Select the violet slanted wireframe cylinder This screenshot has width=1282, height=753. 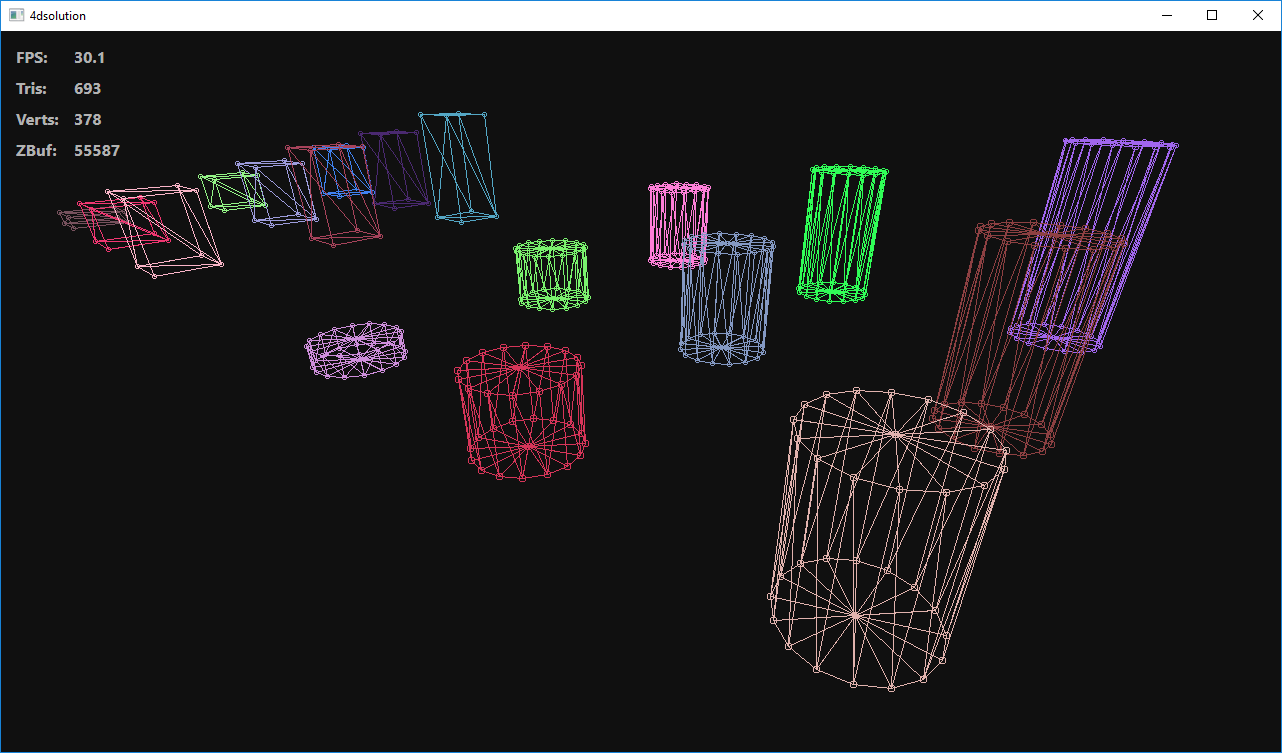click(1092, 245)
